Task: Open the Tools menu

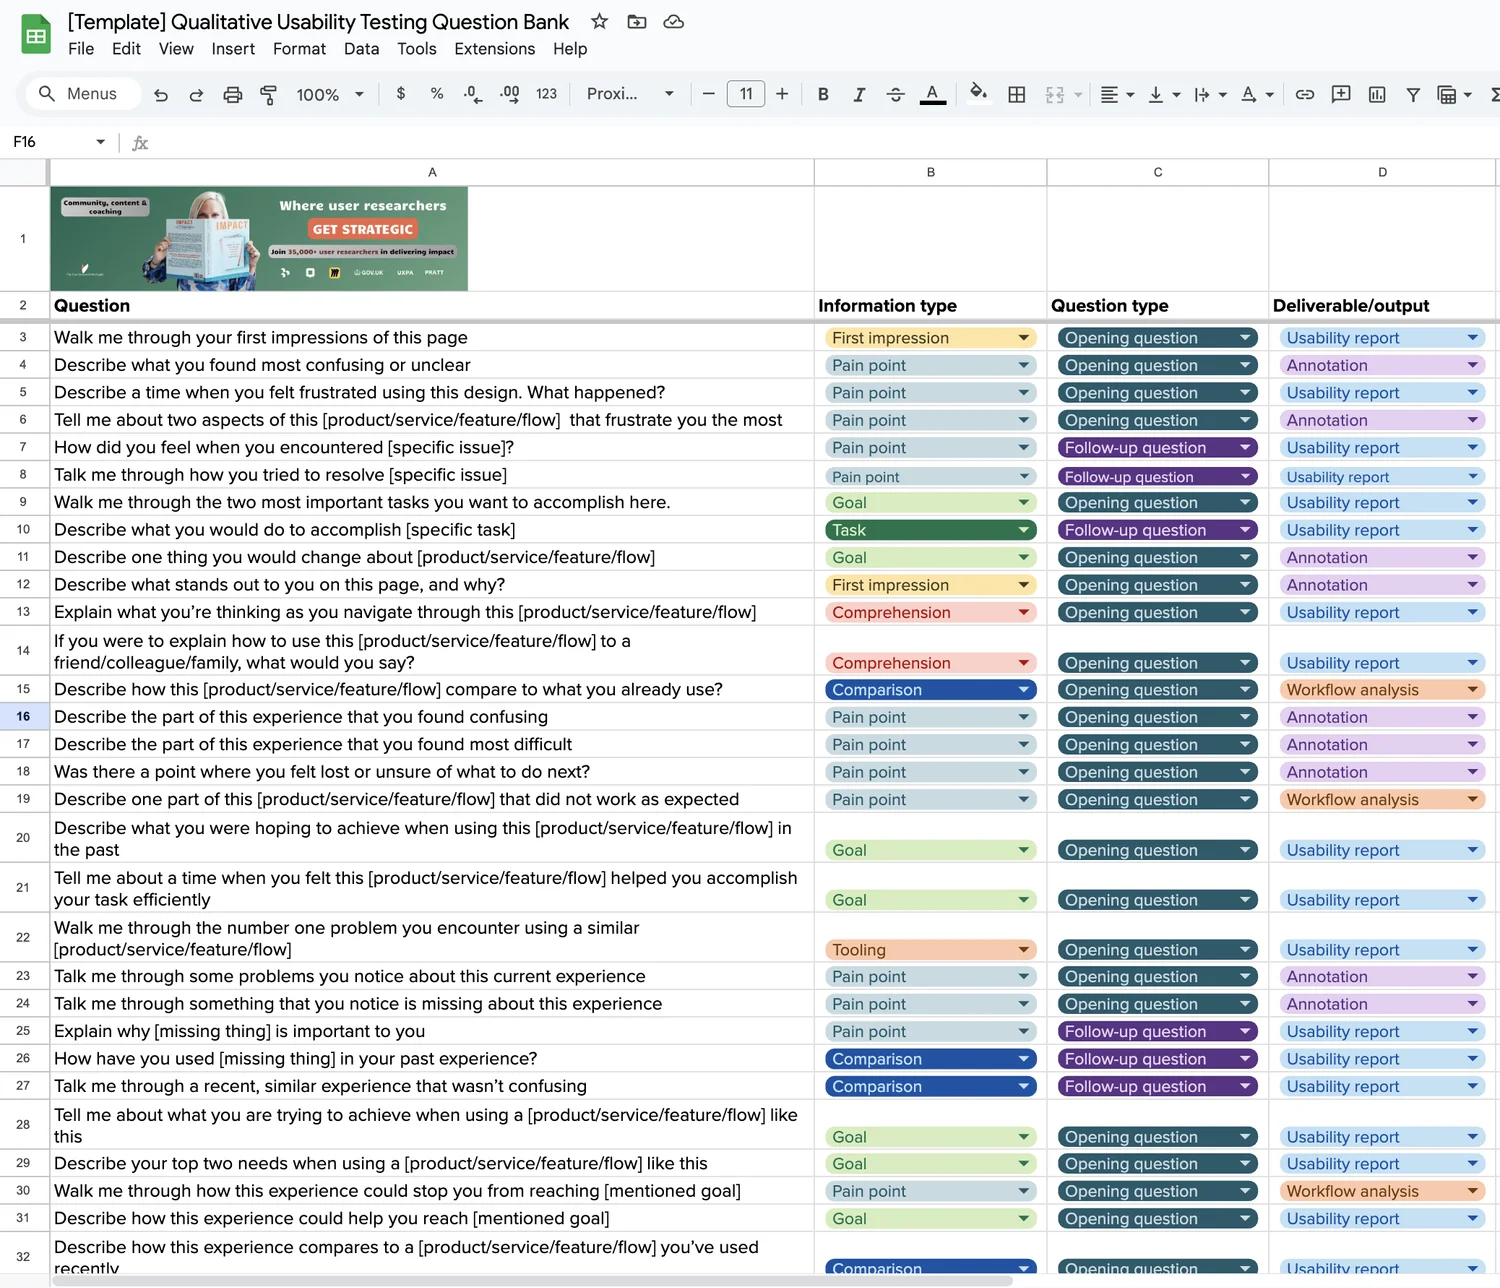Action: tap(416, 49)
